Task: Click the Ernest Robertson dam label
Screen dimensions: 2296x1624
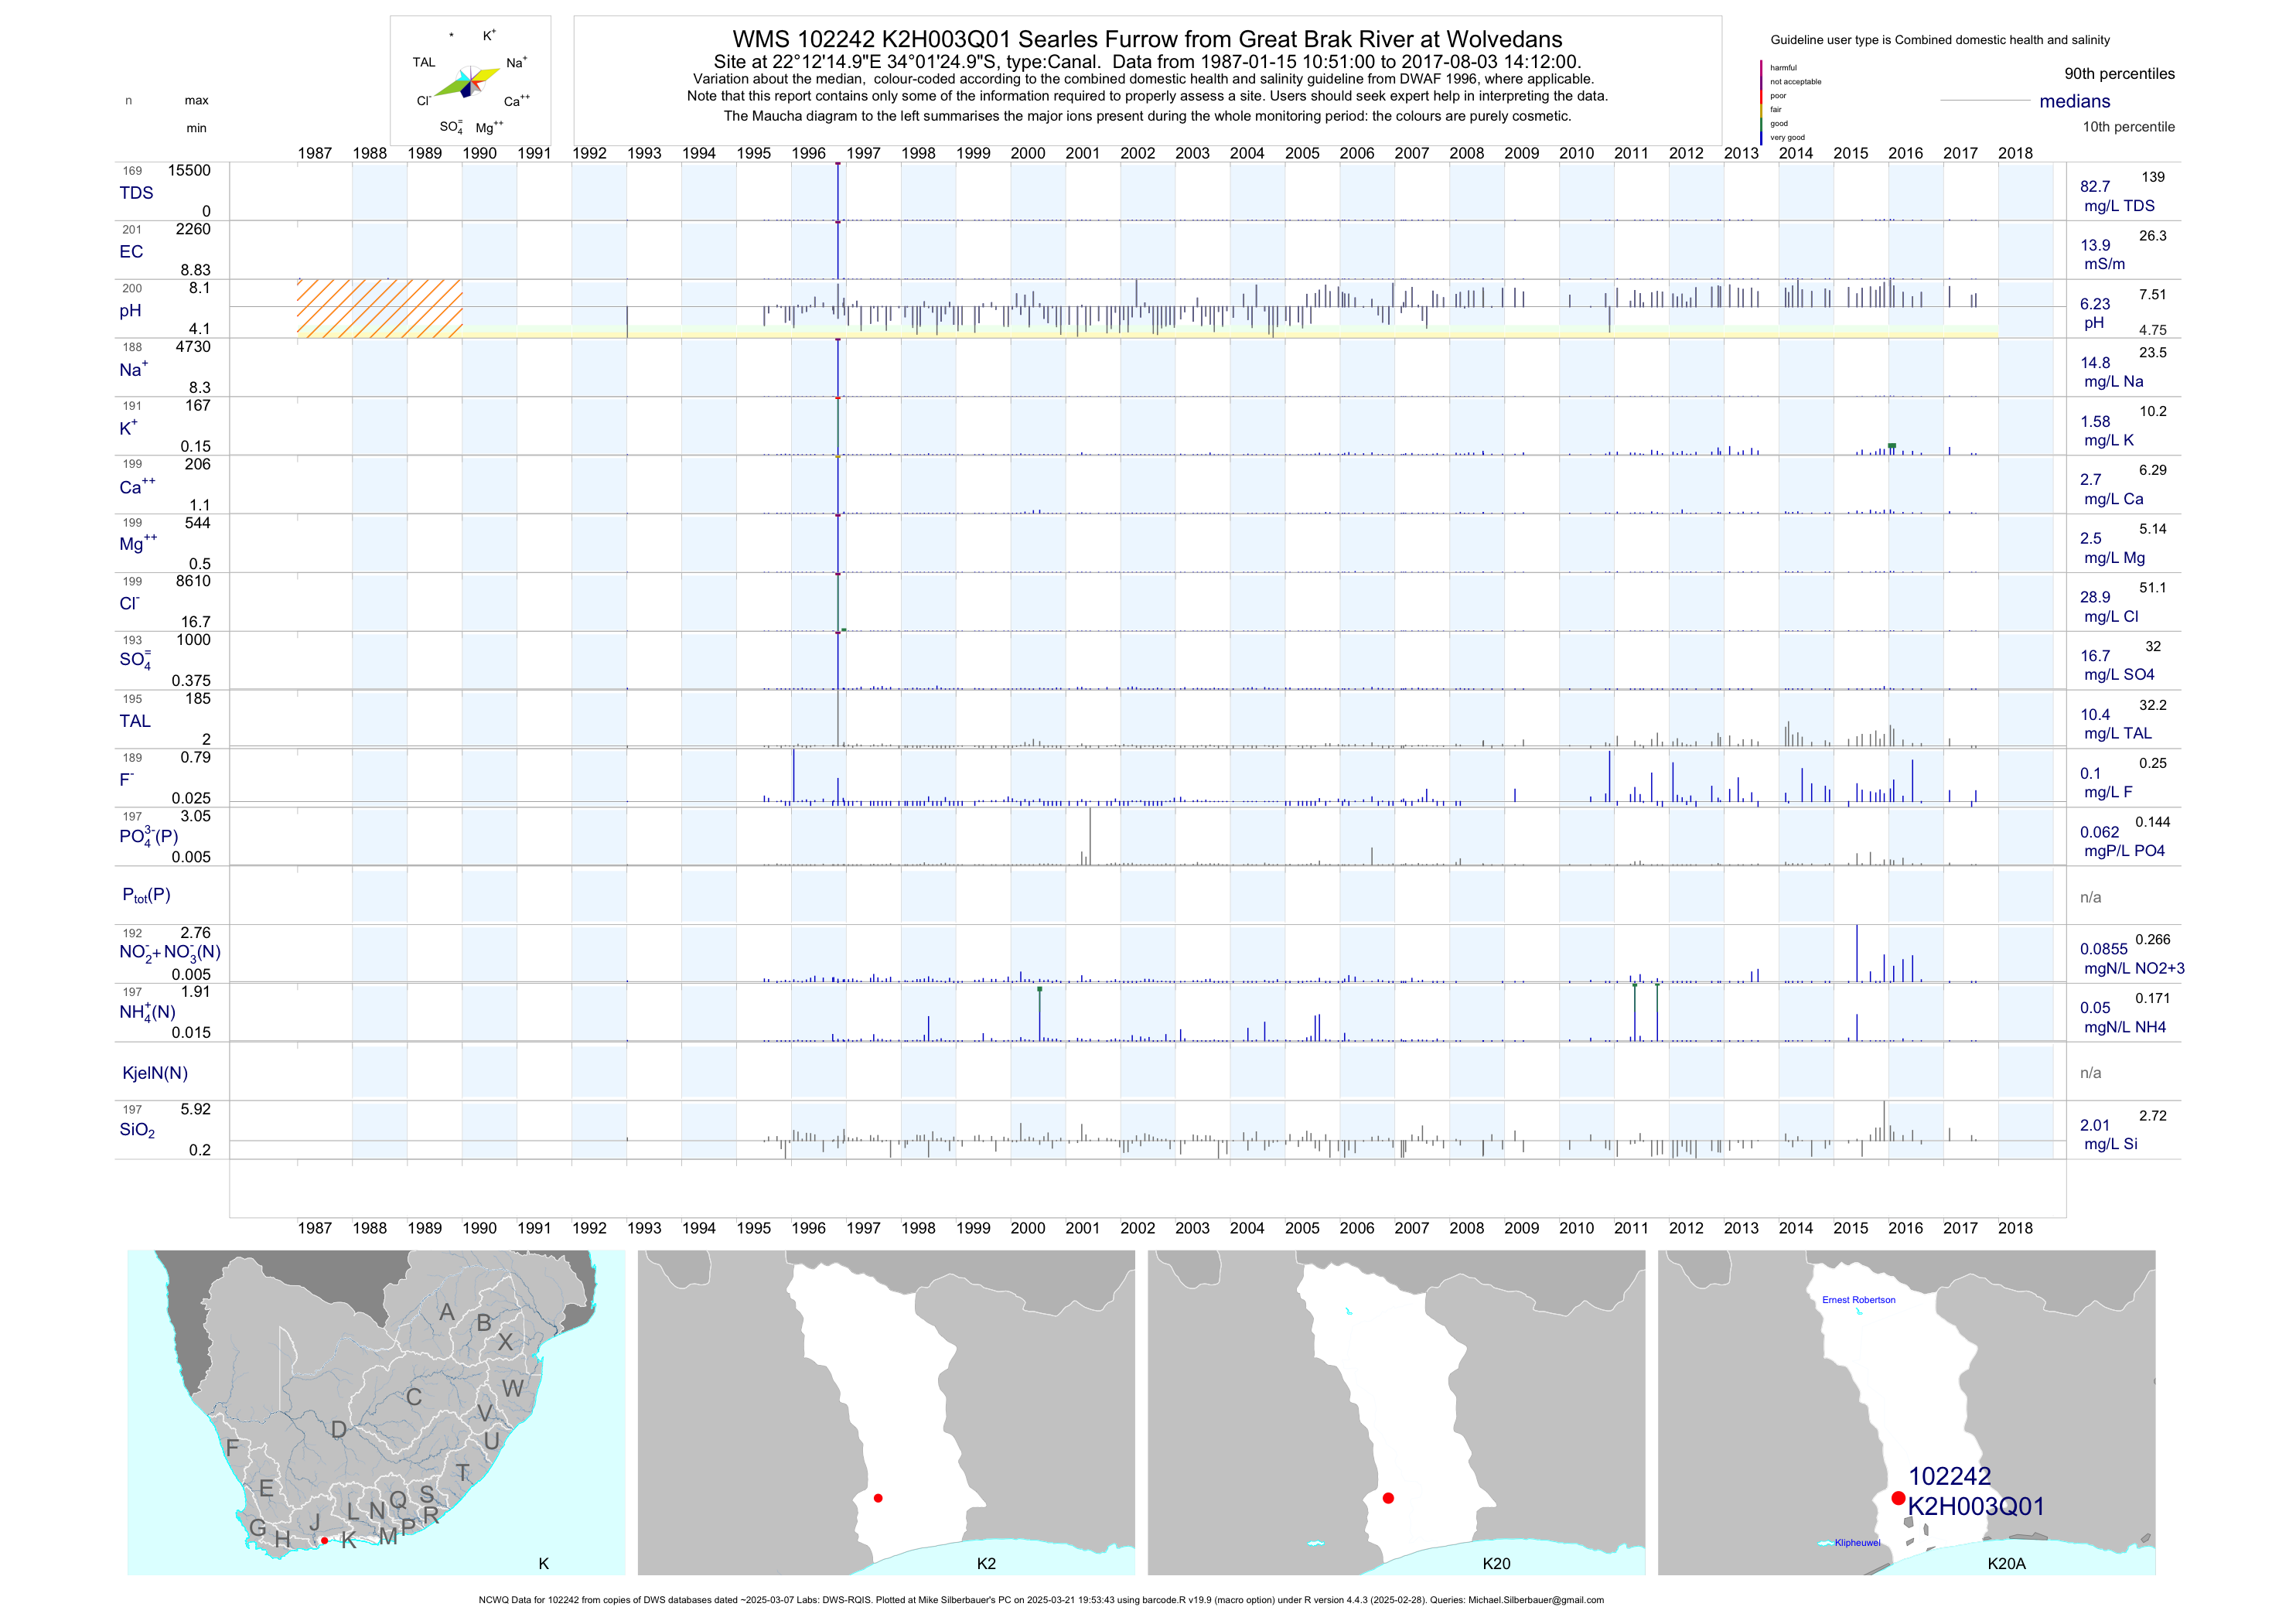Action: (1858, 1300)
